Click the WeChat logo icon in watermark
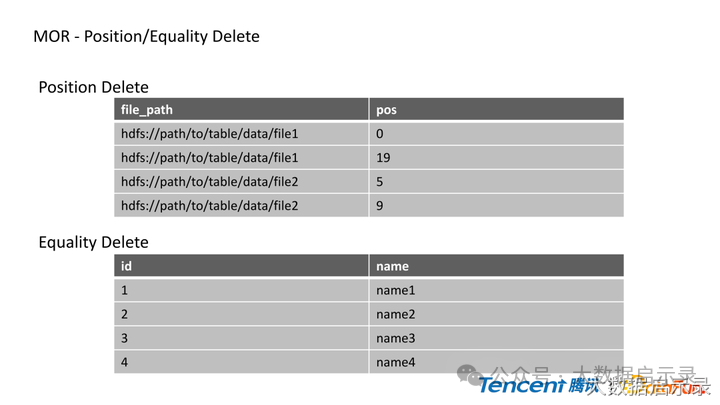The image size is (720, 405). (469, 375)
